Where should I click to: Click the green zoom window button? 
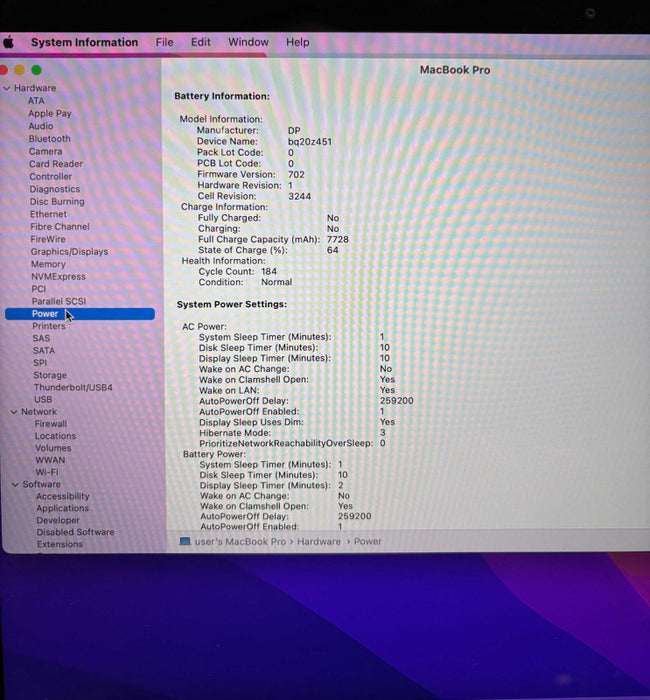pyautogui.click(x=37, y=70)
